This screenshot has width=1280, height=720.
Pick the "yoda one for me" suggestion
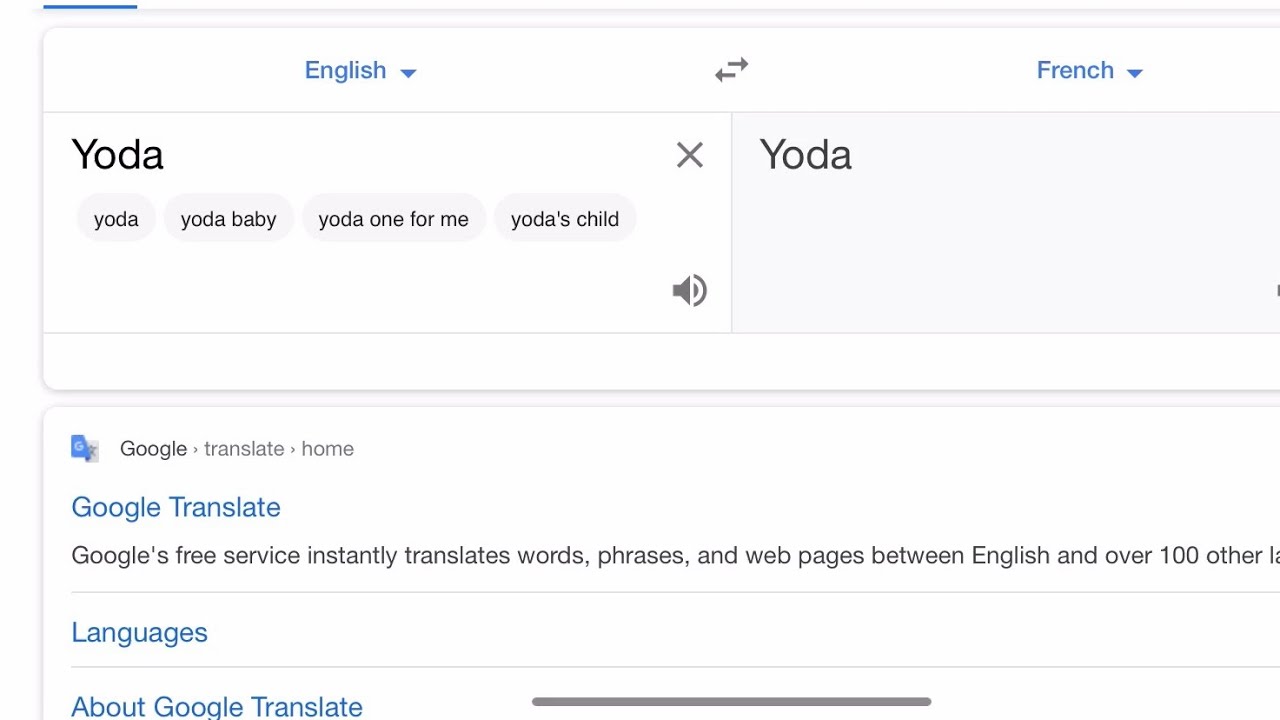393,219
